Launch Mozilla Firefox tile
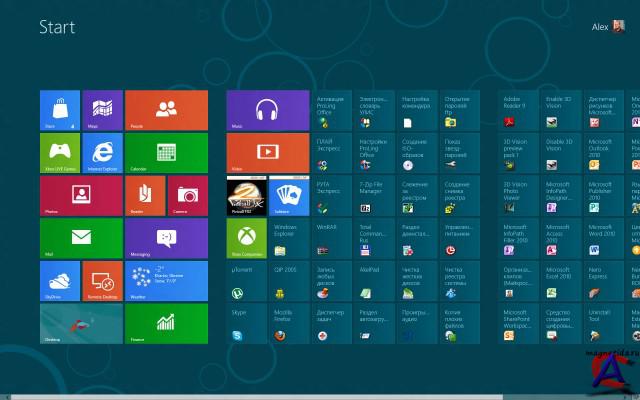Viewport: 640px width, 400px height. point(289,324)
